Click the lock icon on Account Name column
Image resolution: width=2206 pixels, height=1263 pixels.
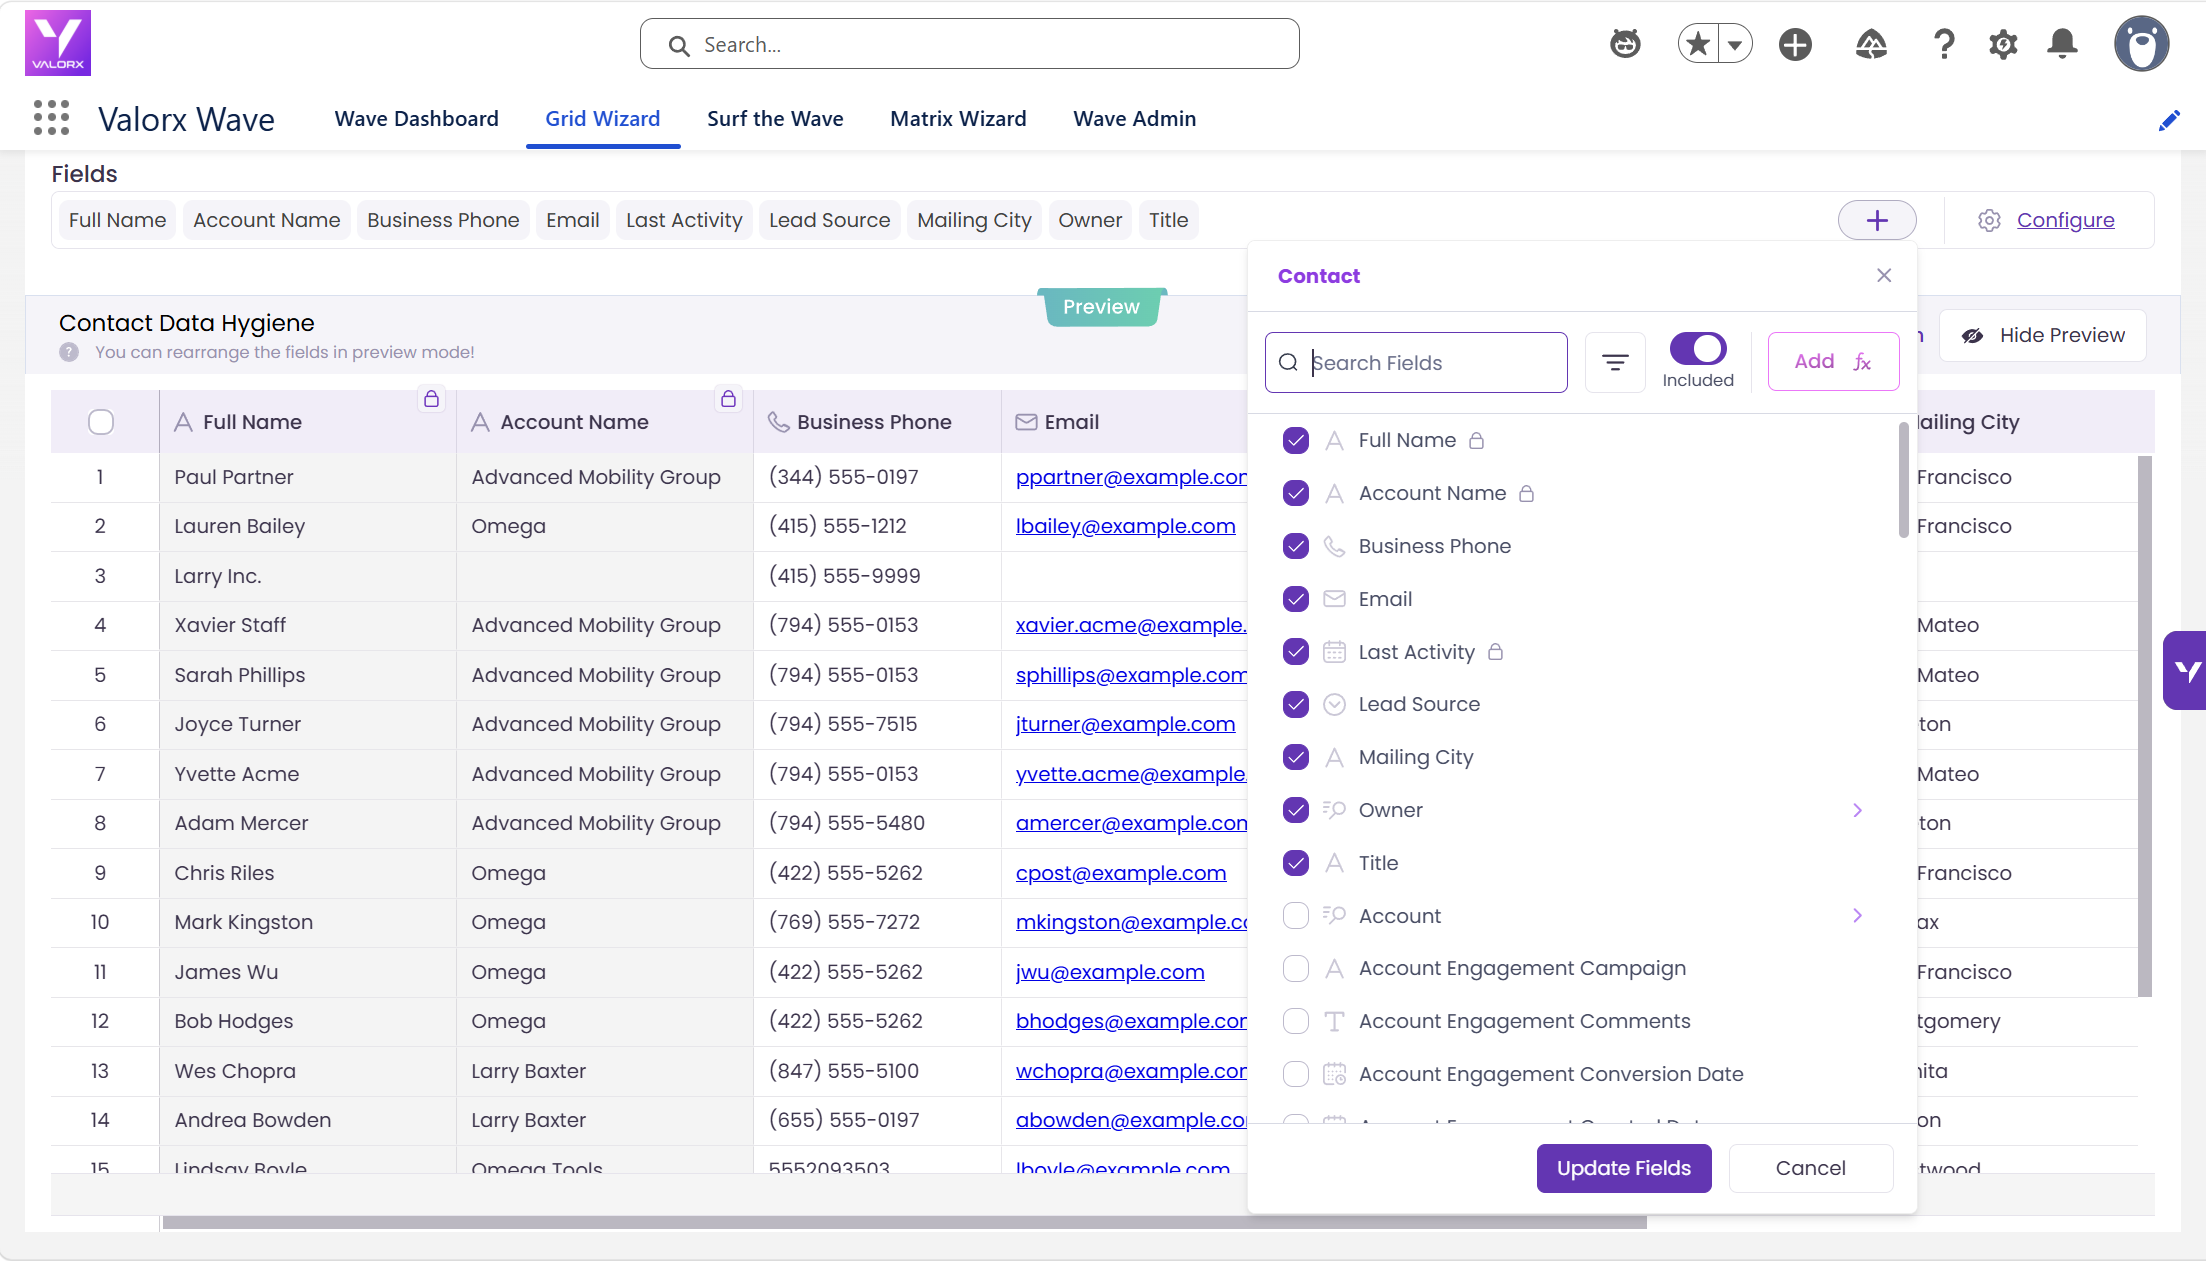(x=728, y=399)
